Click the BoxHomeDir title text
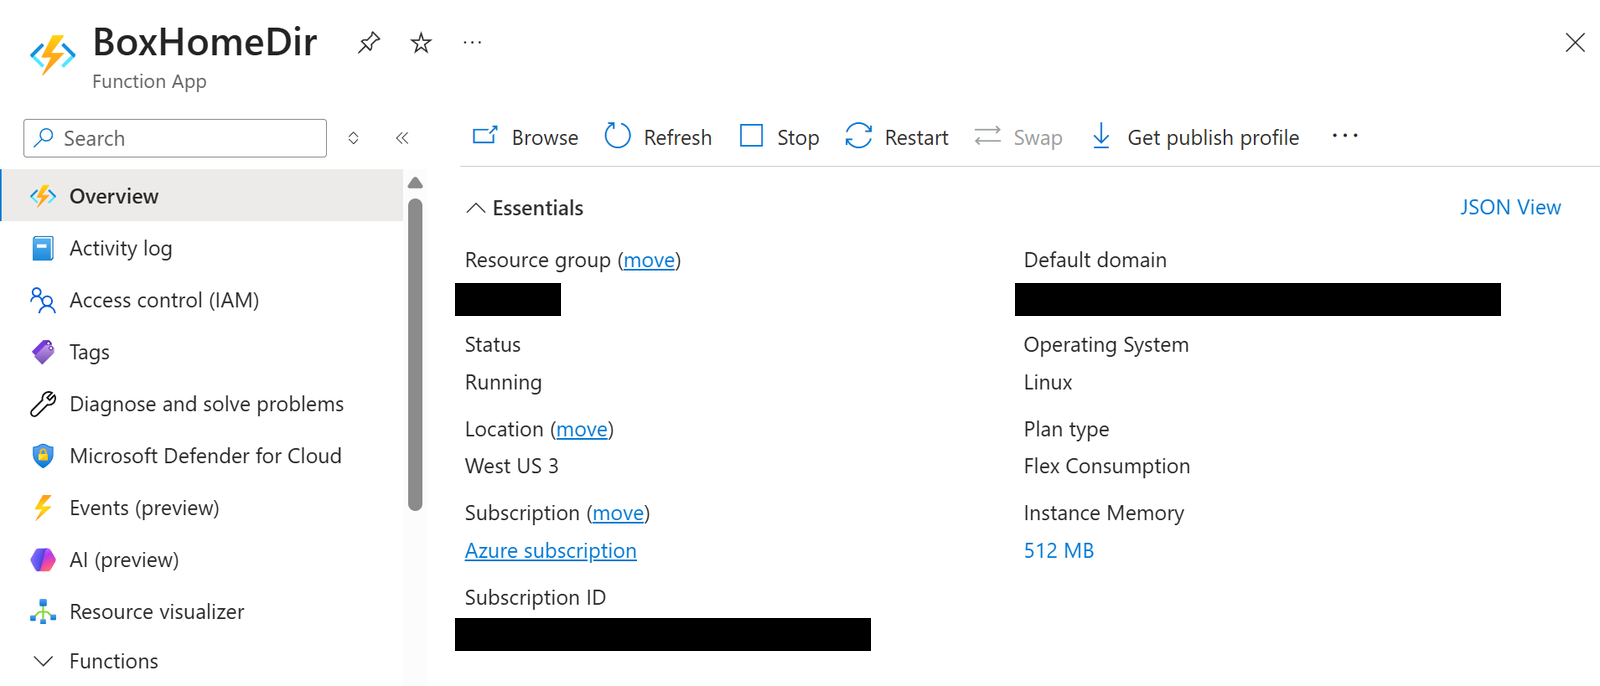The image size is (1600, 686). [205, 42]
